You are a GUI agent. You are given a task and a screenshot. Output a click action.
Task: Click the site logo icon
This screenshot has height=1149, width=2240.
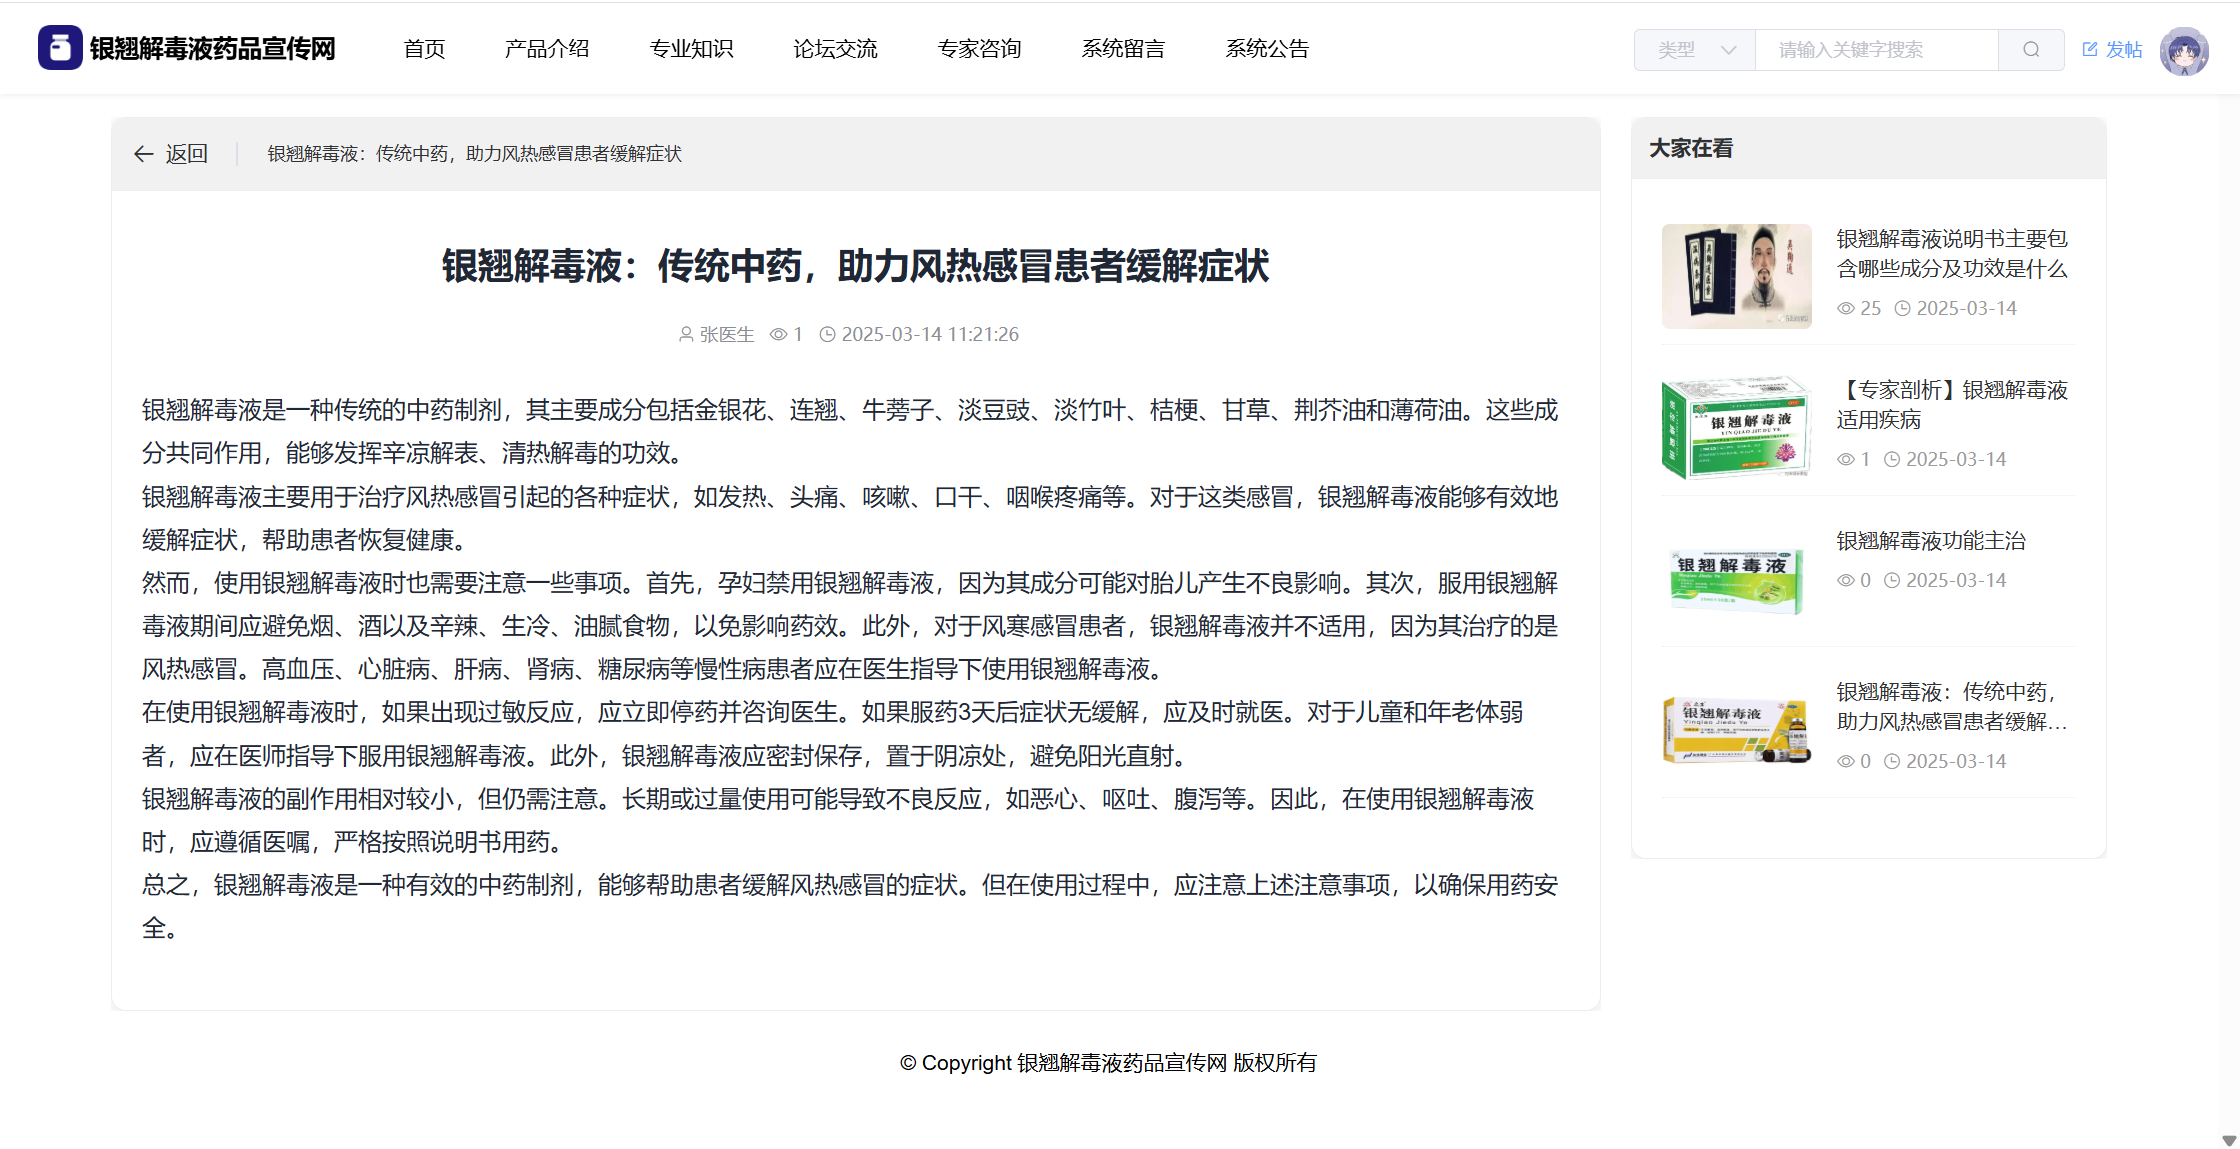coord(60,48)
